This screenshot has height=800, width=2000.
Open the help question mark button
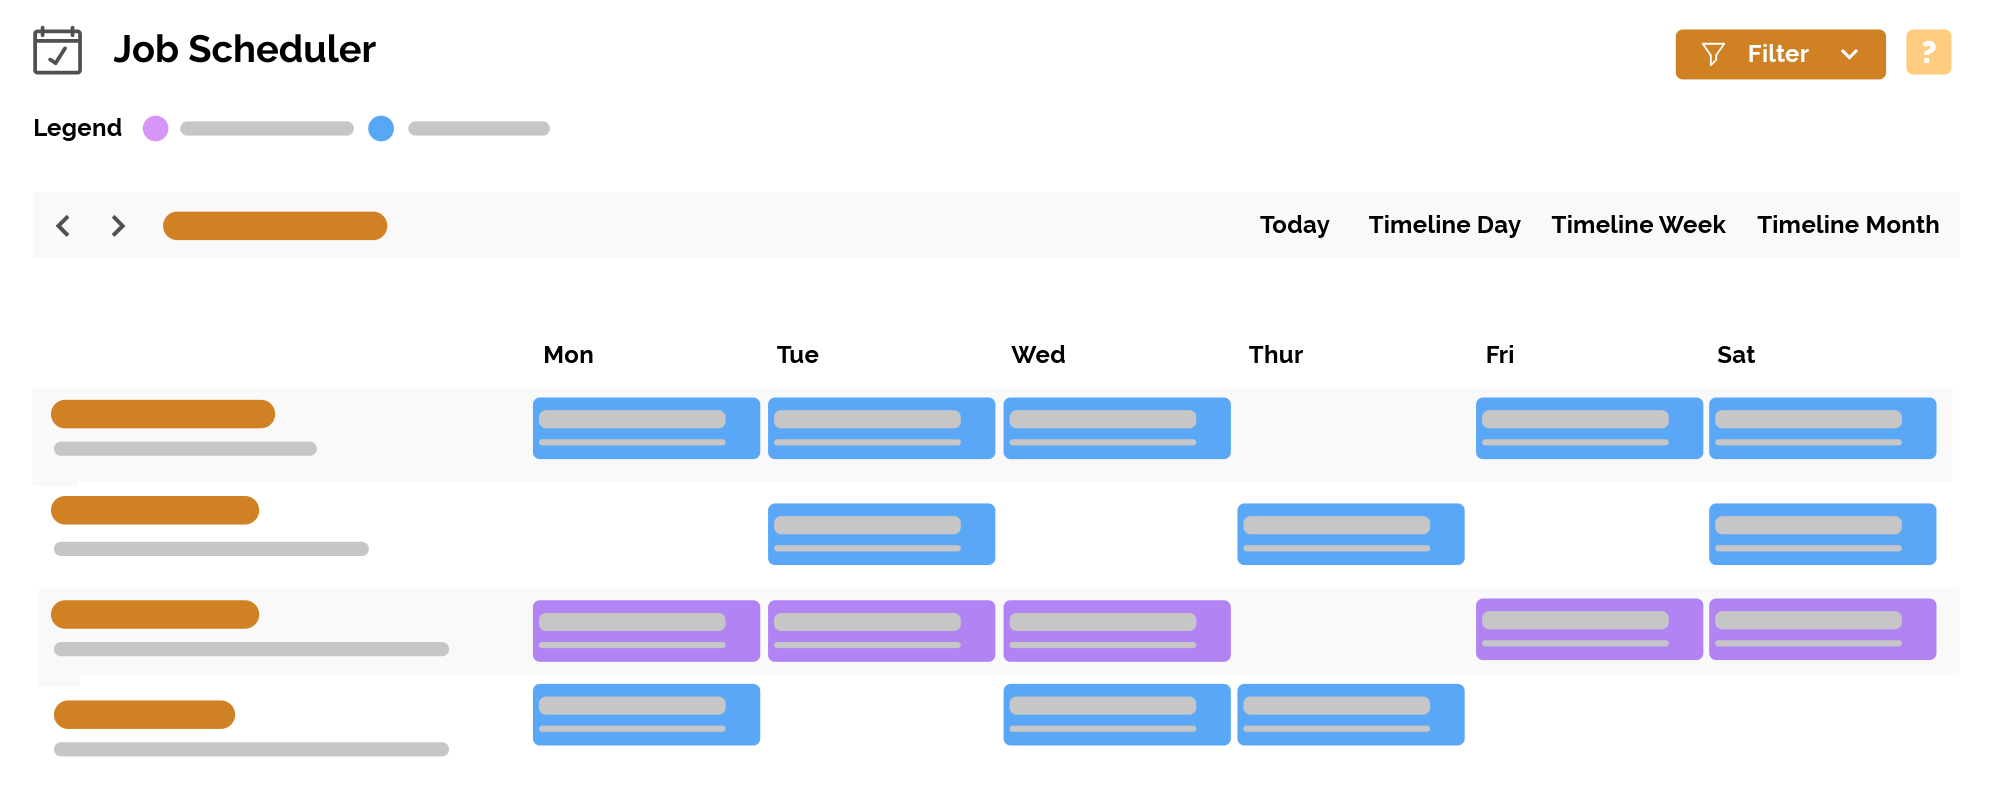[1928, 53]
